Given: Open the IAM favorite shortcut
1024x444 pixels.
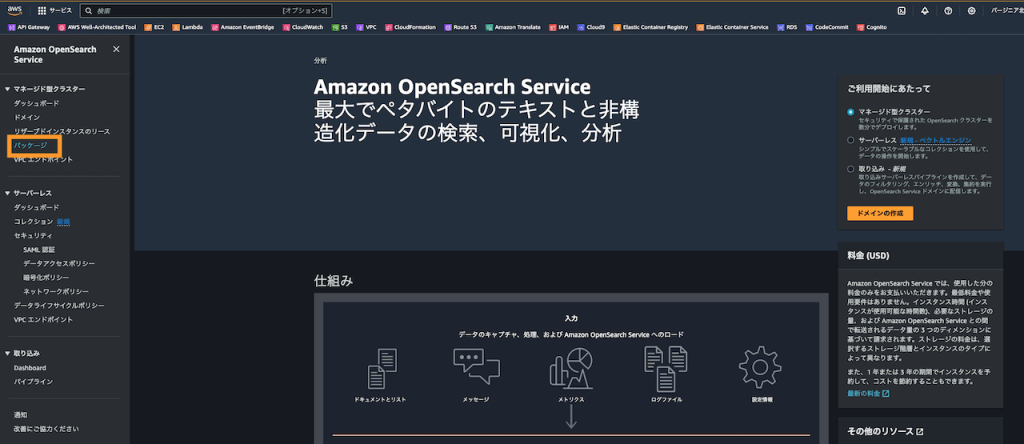Looking at the screenshot, I should [x=558, y=27].
